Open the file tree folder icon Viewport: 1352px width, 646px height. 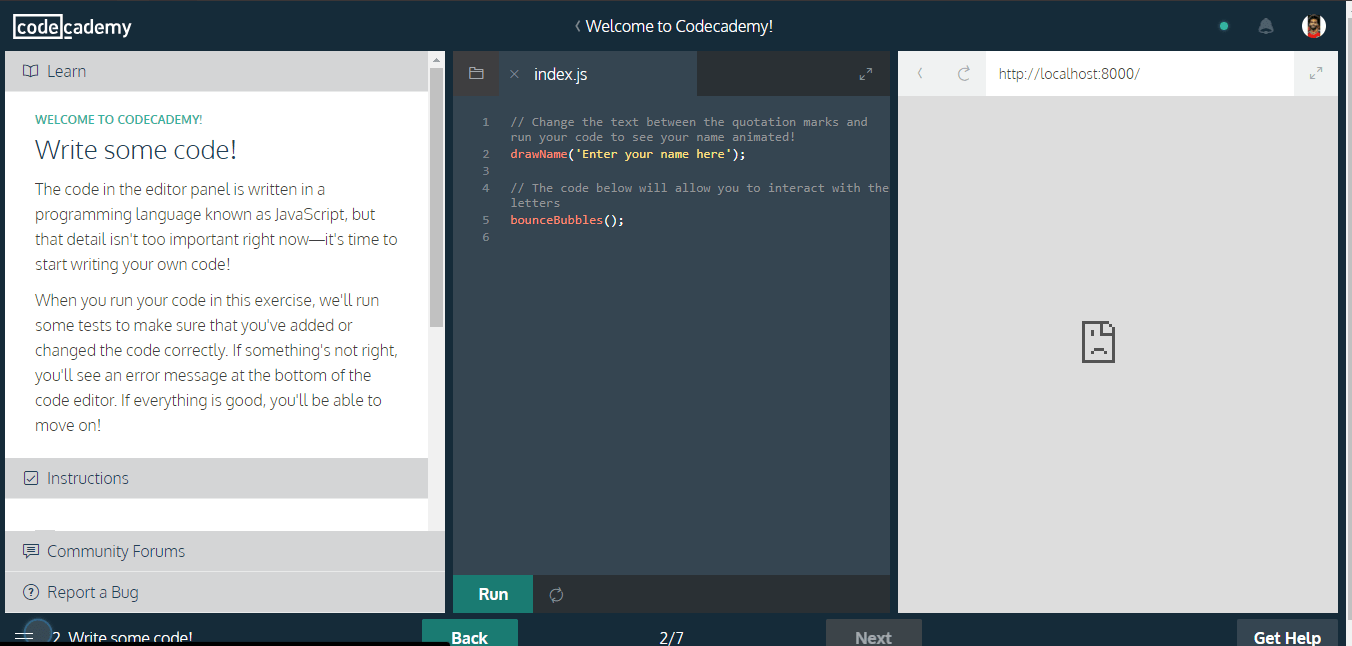(x=476, y=73)
